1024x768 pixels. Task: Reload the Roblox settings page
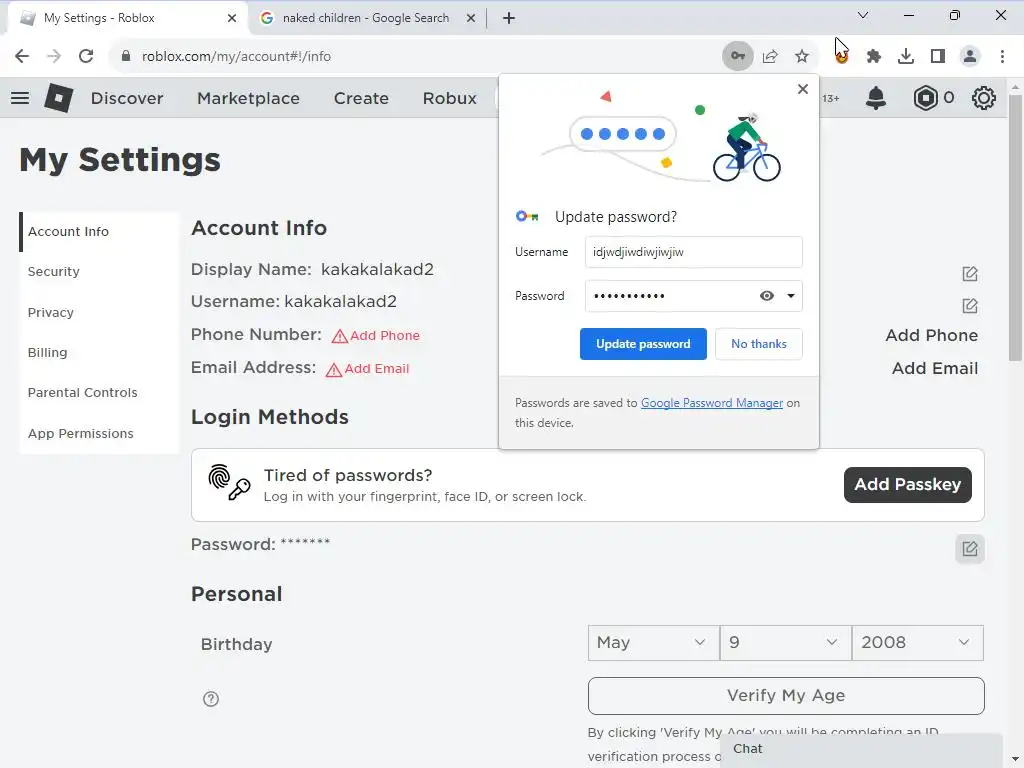pos(86,56)
